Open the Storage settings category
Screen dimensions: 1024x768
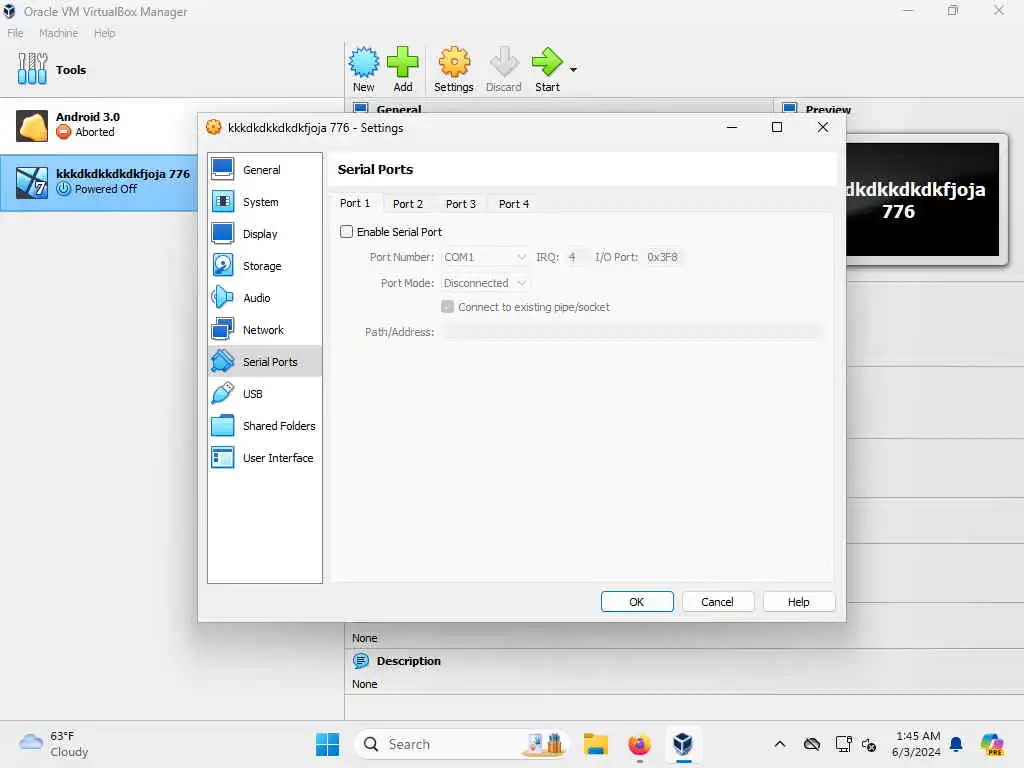(x=264, y=266)
